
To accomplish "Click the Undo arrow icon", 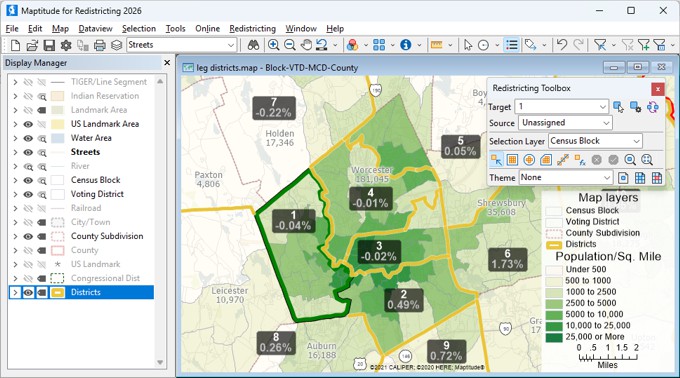I will coord(562,45).
